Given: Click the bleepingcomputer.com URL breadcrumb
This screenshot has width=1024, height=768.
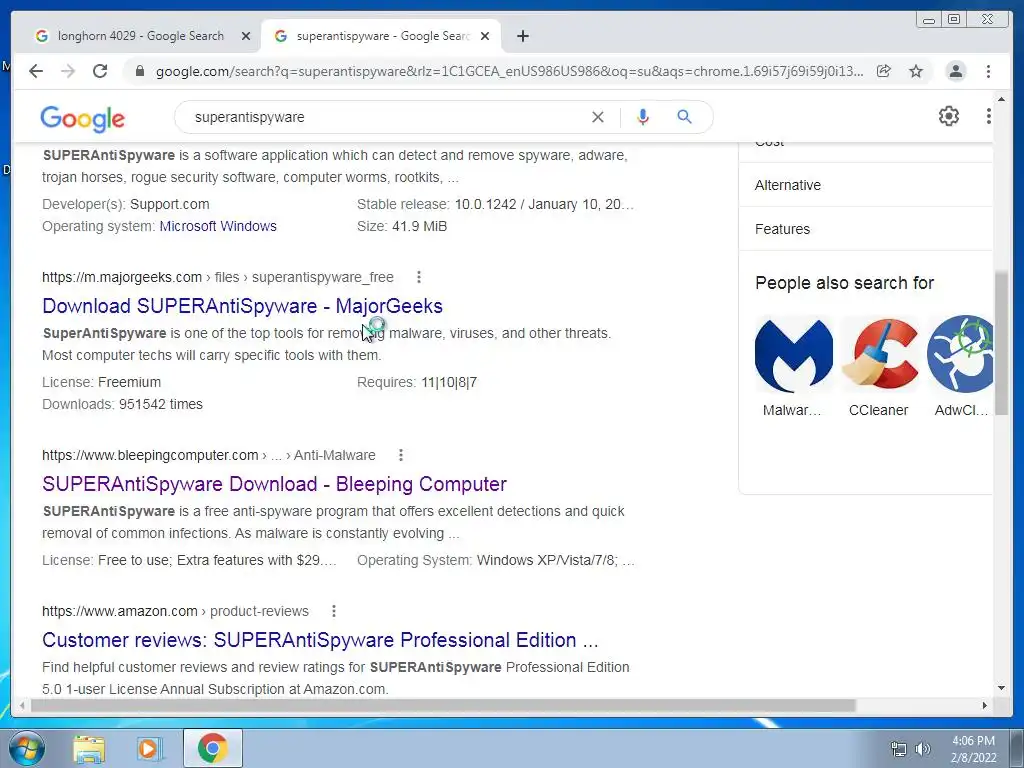Looking at the screenshot, I should [x=208, y=455].
